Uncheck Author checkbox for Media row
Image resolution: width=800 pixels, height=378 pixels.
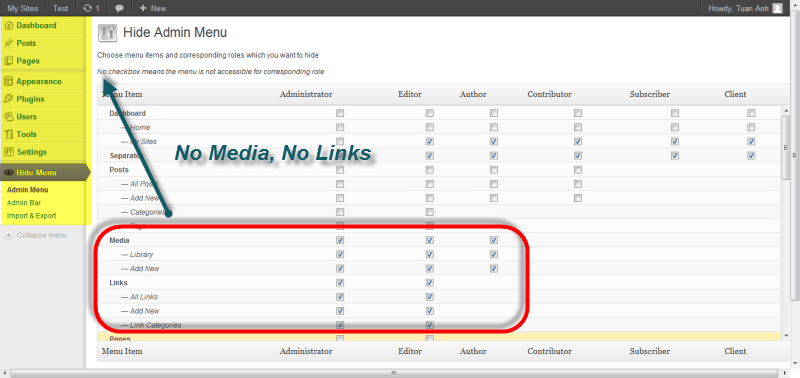tap(493, 240)
